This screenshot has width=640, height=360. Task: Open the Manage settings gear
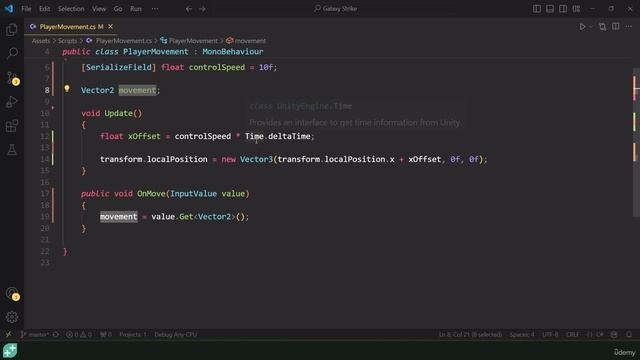(x=12, y=317)
